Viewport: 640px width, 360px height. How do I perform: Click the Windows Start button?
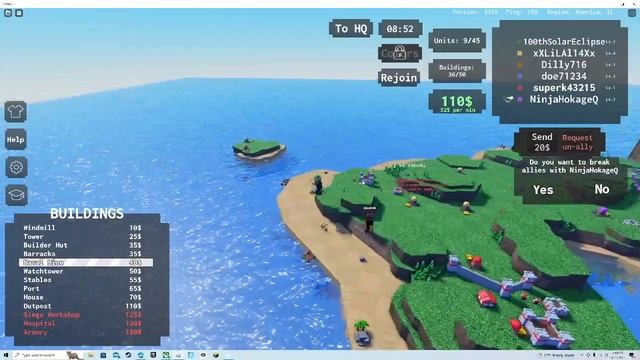[x=6, y=355]
